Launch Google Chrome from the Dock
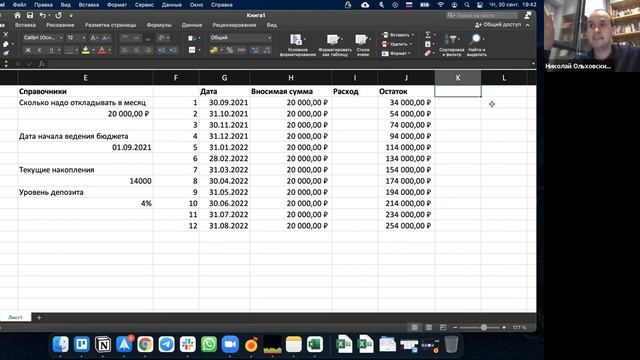The height and width of the screenshot is (360, 640). point(145,344)
